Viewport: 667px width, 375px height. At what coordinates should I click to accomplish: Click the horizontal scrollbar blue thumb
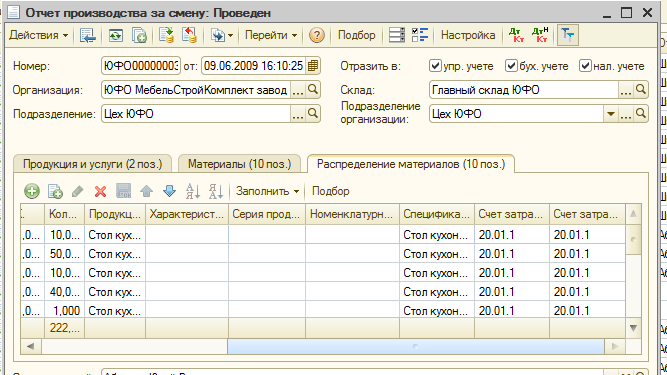click(x=416, y=347)
